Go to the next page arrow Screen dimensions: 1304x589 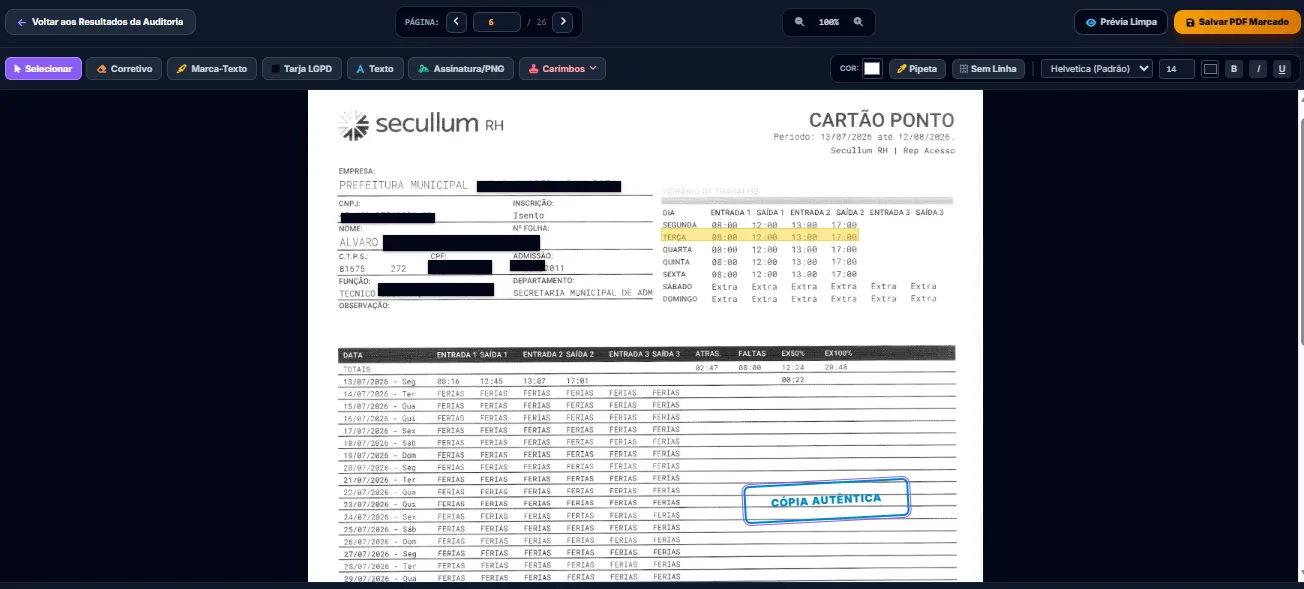click(563, 21)
